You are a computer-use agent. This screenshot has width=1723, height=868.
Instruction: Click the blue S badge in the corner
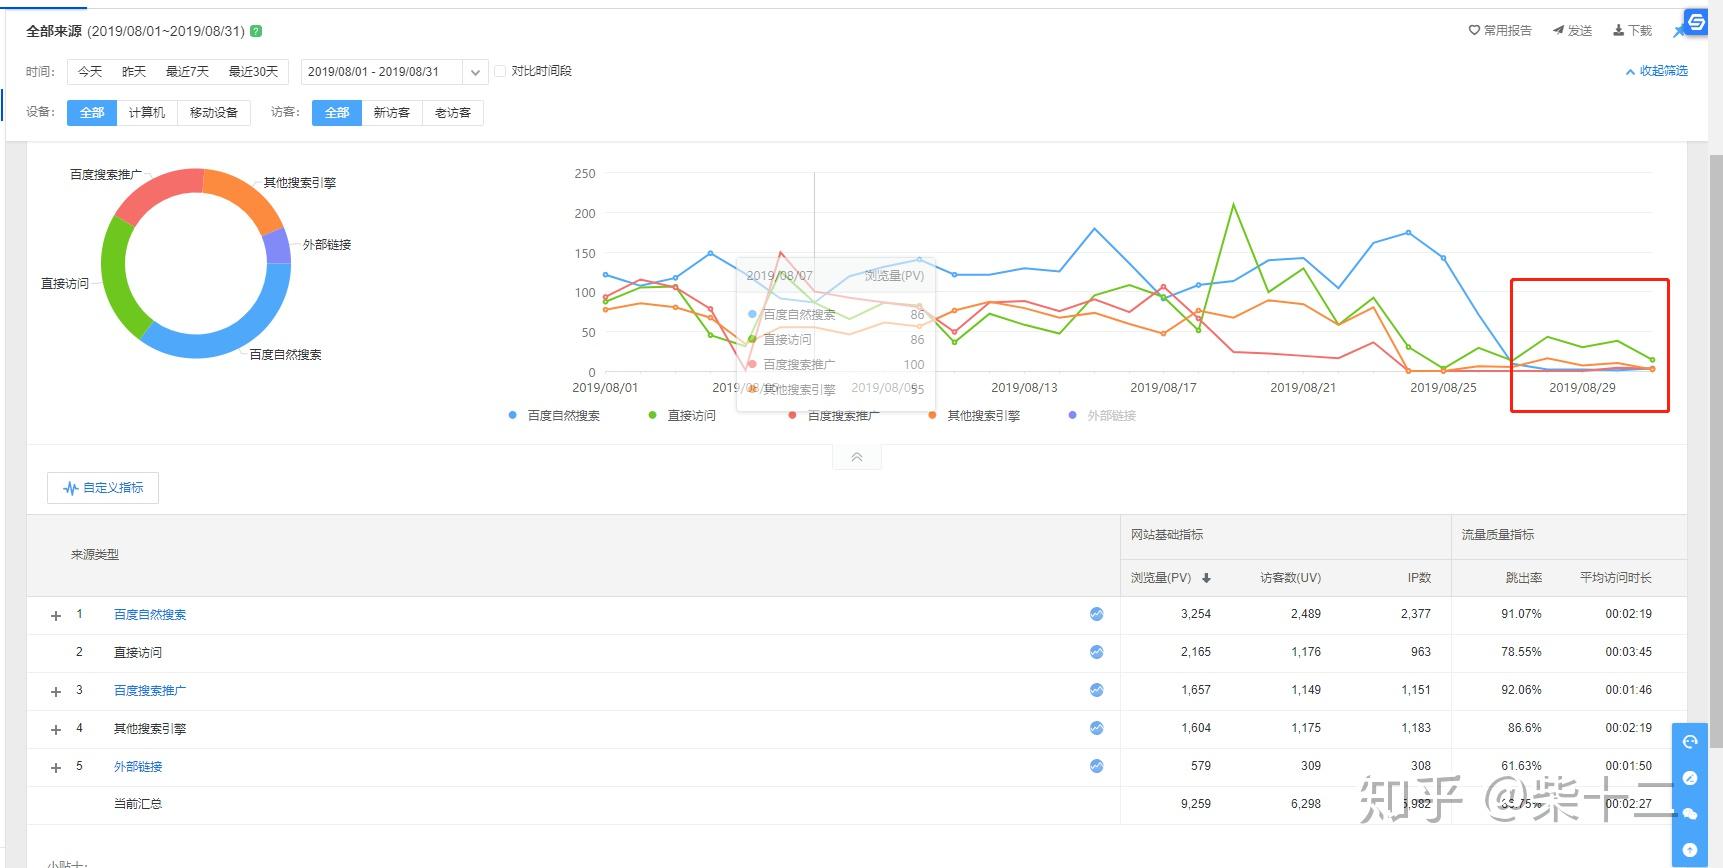[x=1696, y=22]
